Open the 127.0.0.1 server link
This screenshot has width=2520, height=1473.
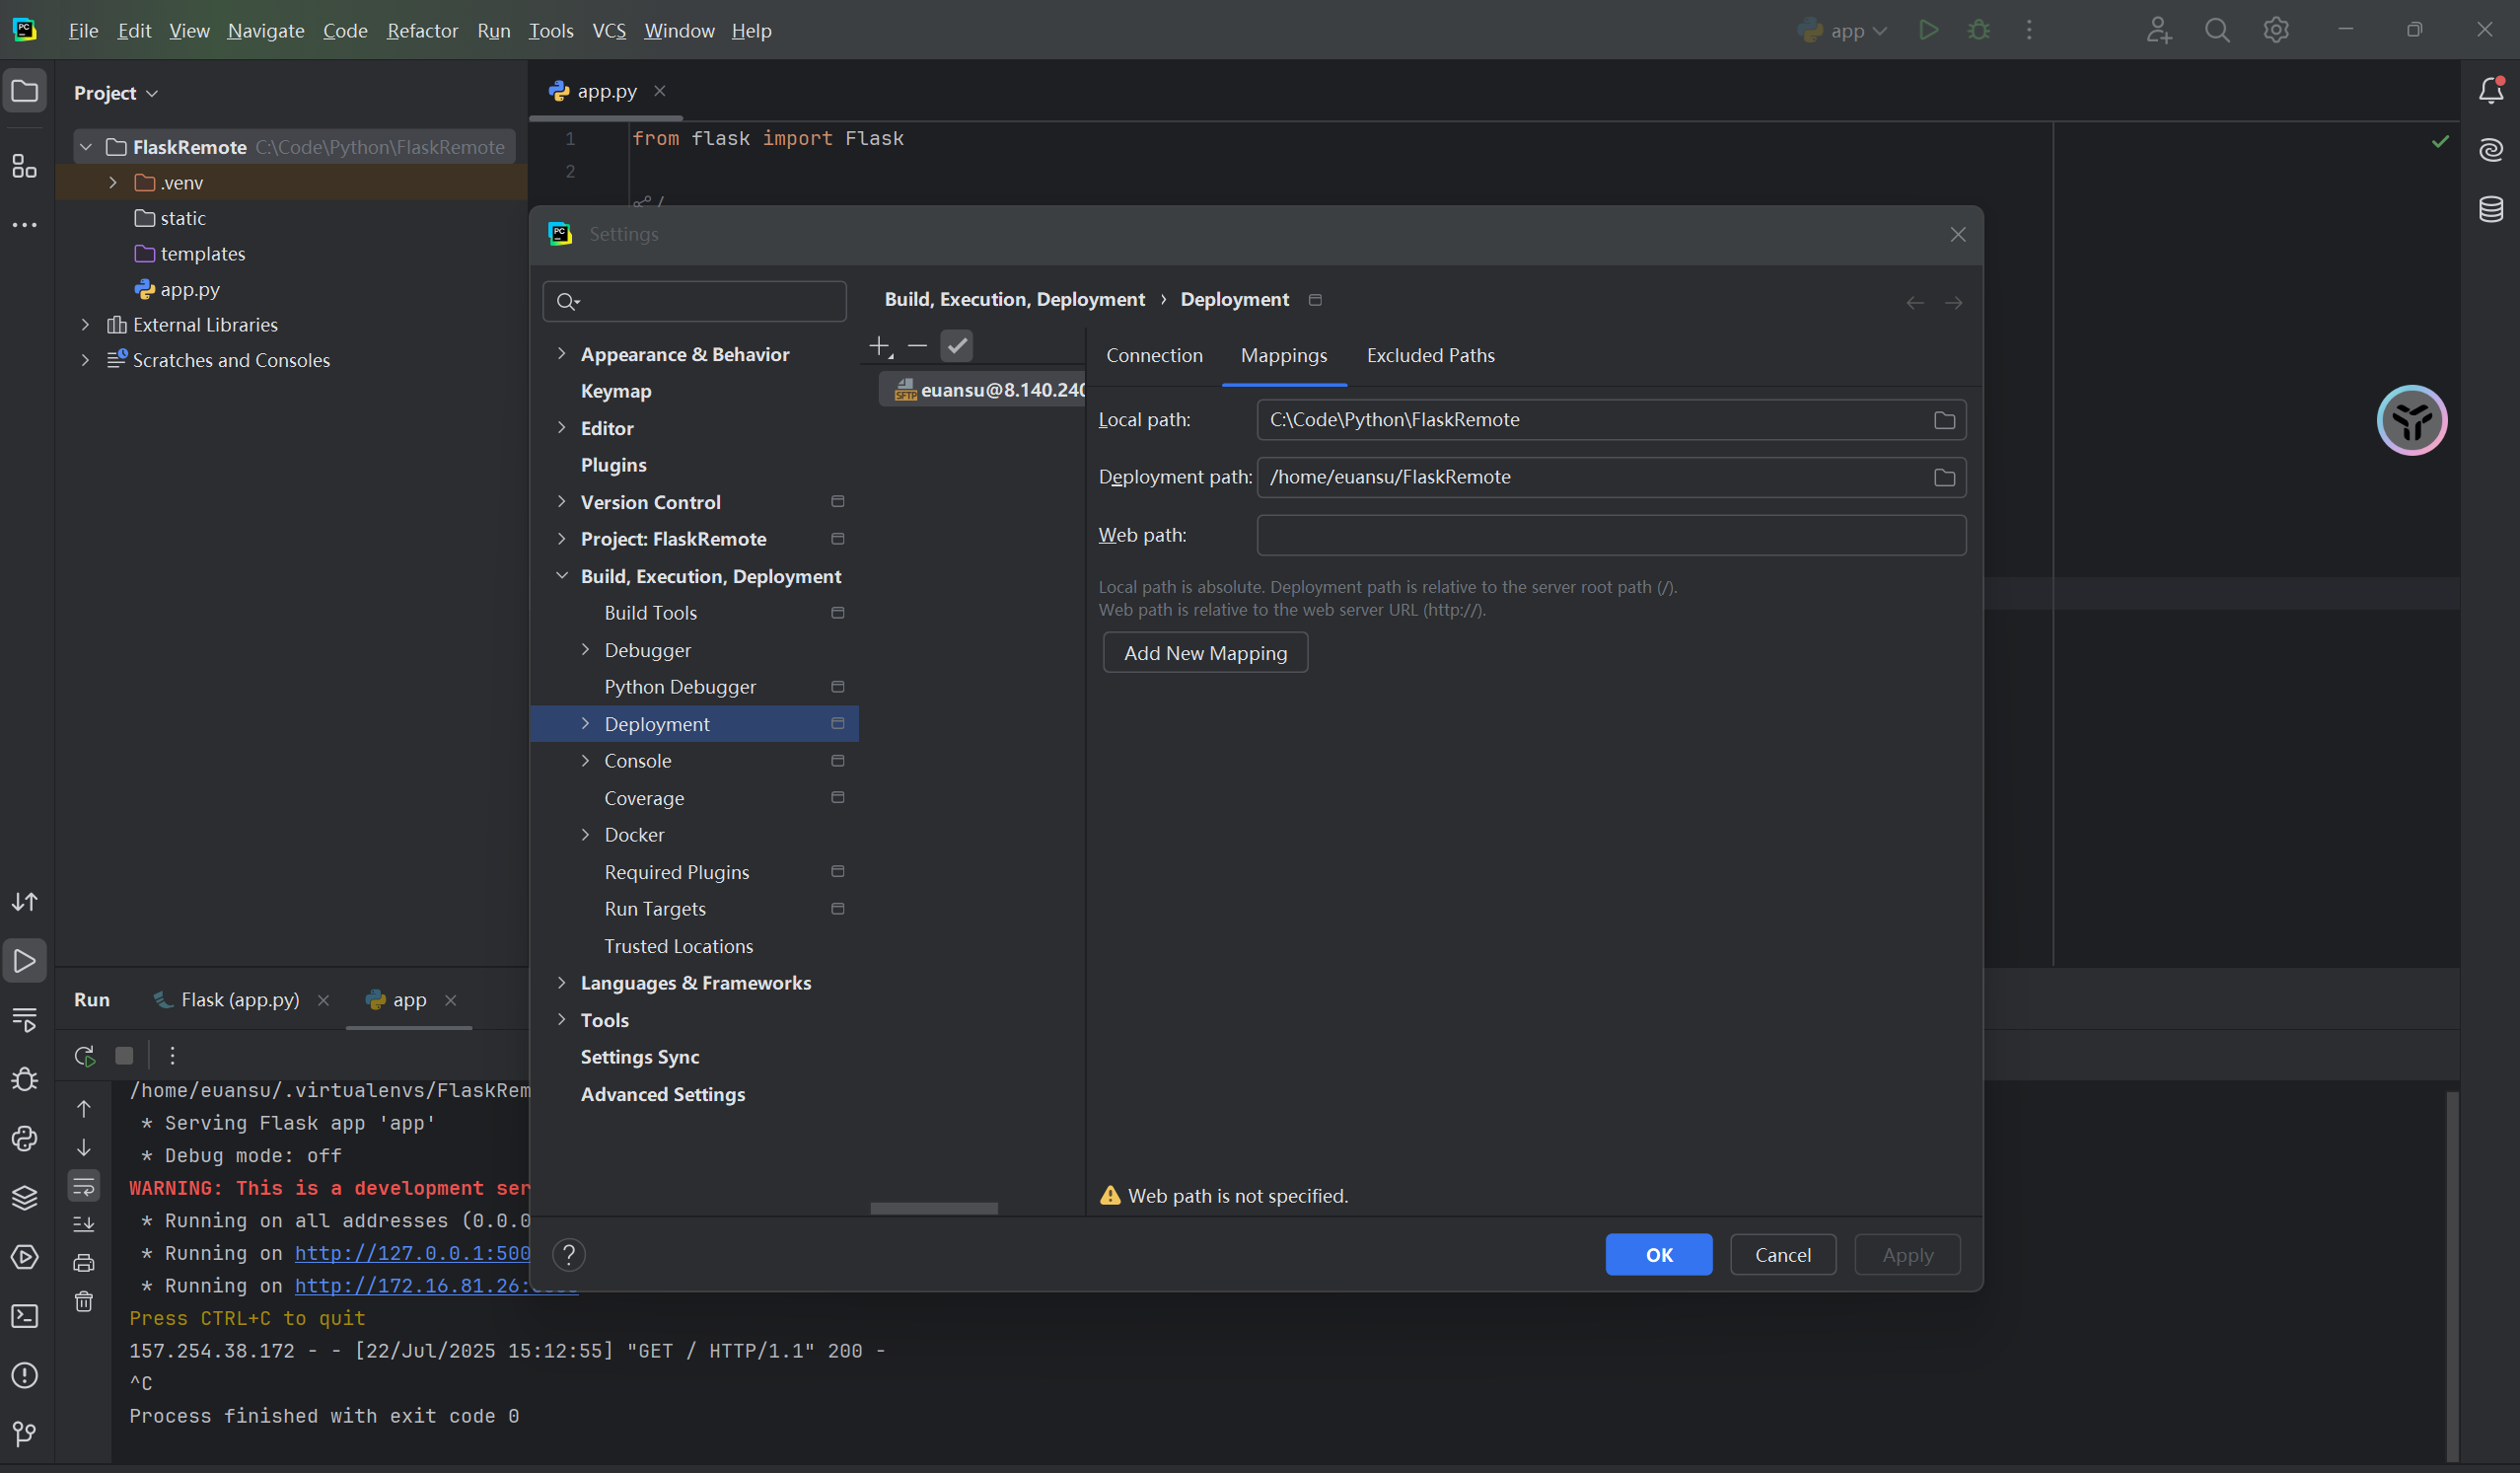pos(412,1253)
